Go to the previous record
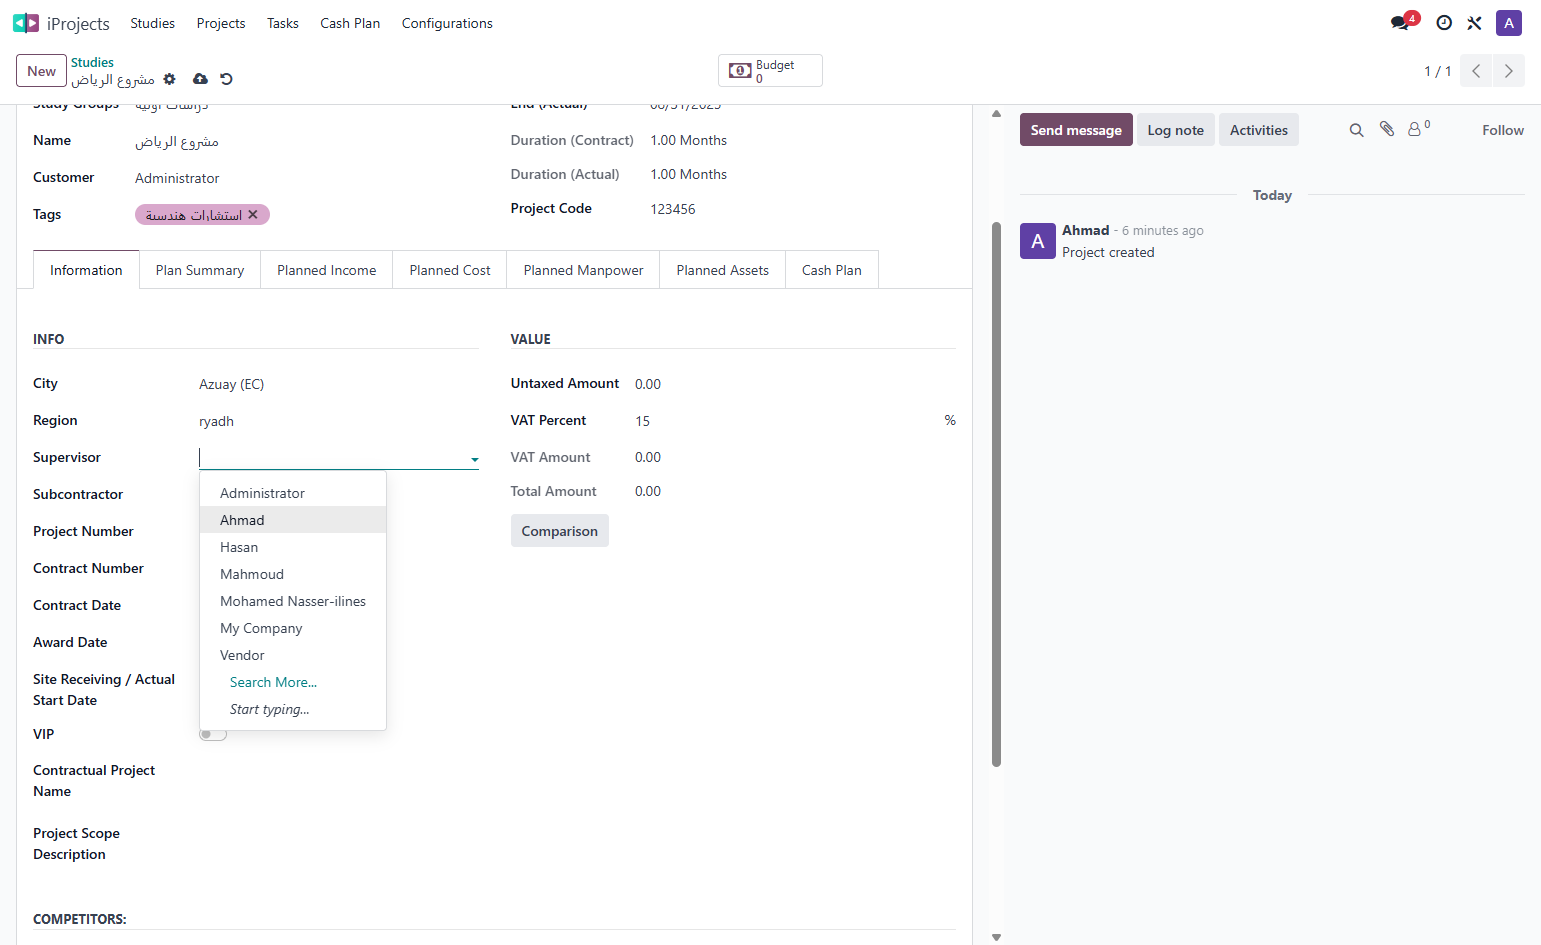 click(x=1476, y=71)
